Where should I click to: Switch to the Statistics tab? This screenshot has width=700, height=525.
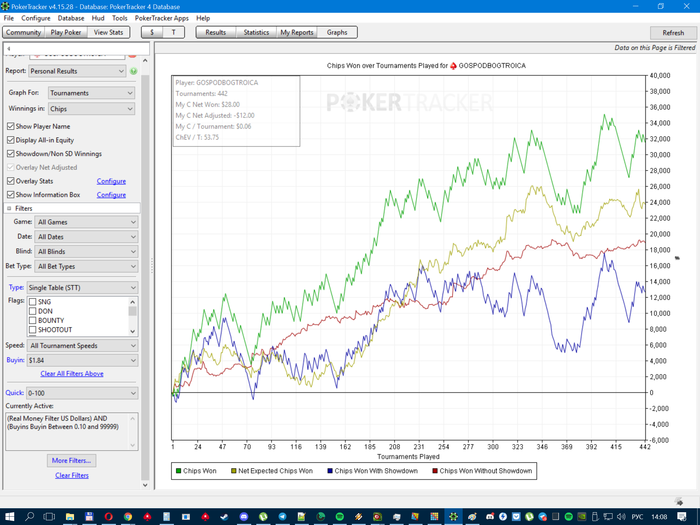(x=256, y=32)
